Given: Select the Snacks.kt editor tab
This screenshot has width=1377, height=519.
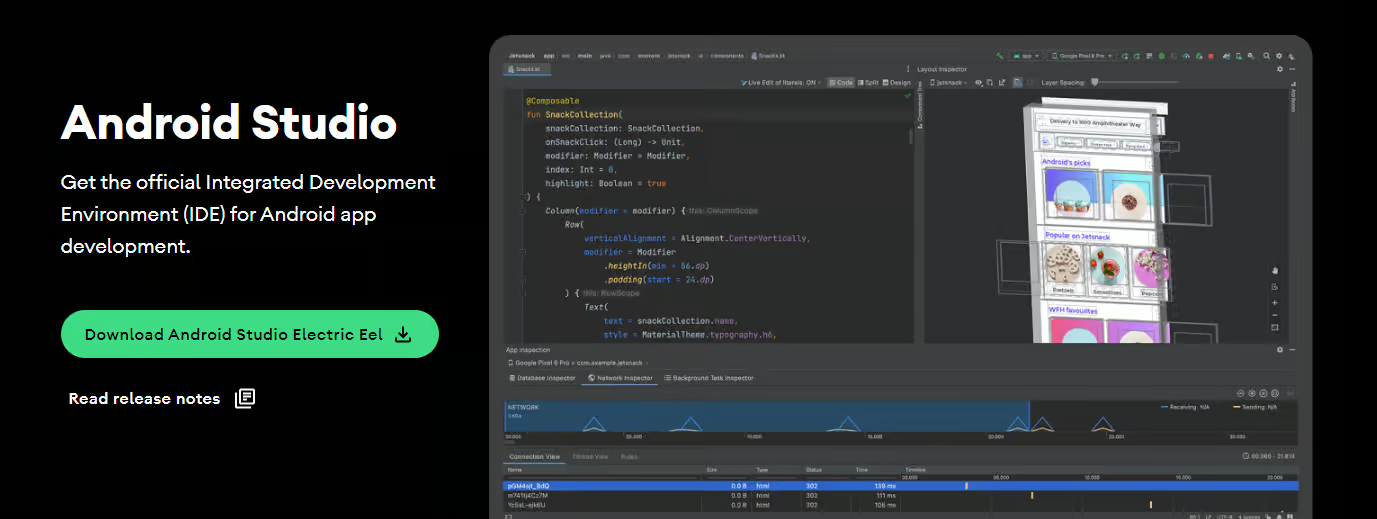Looking at the screenshot, I should [x=527, y=69].
